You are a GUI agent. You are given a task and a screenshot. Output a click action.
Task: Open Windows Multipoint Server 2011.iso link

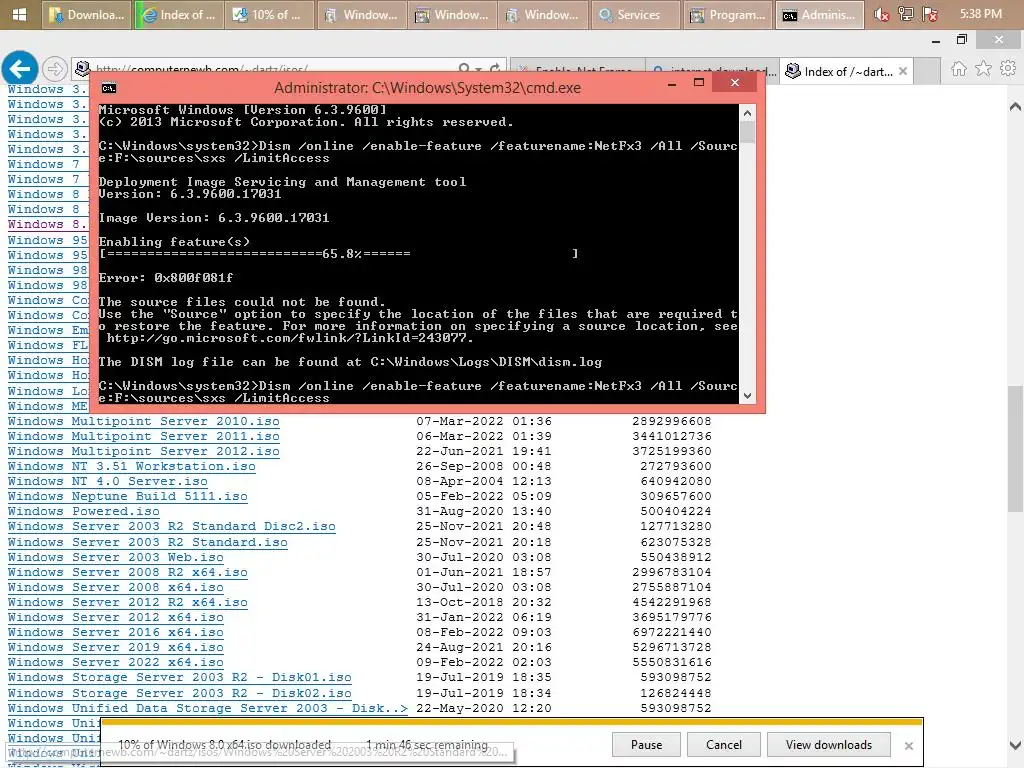(x=144, y=436)
